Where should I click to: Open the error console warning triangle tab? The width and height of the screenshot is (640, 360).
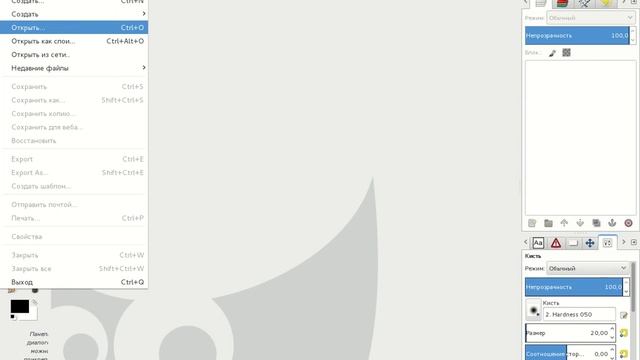[556, 243]
